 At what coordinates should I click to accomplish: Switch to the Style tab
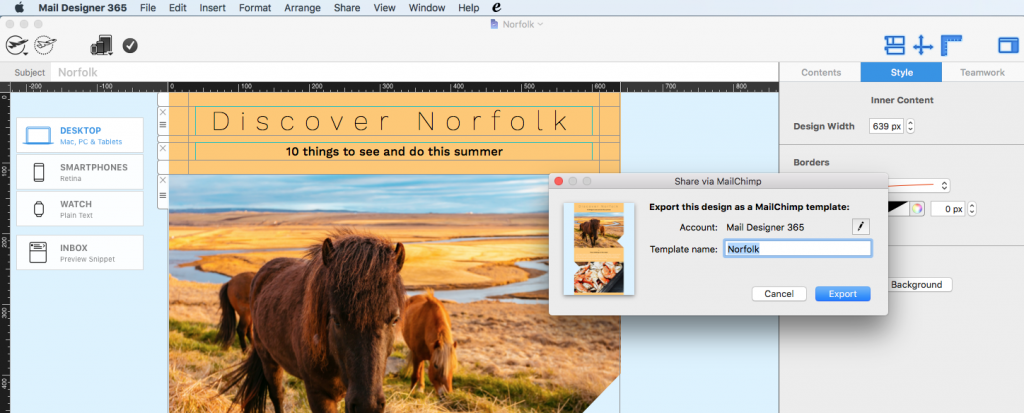point(901,73)
